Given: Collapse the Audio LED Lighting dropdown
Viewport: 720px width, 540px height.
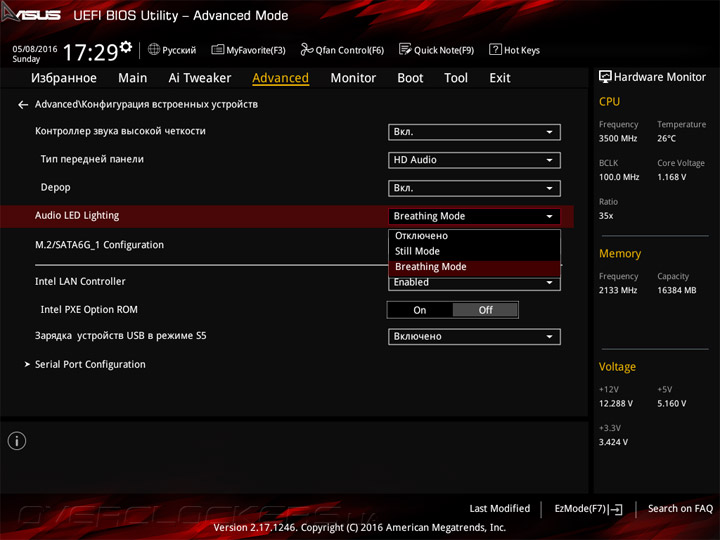Looking at the screenshot, I should coord(474,216).
